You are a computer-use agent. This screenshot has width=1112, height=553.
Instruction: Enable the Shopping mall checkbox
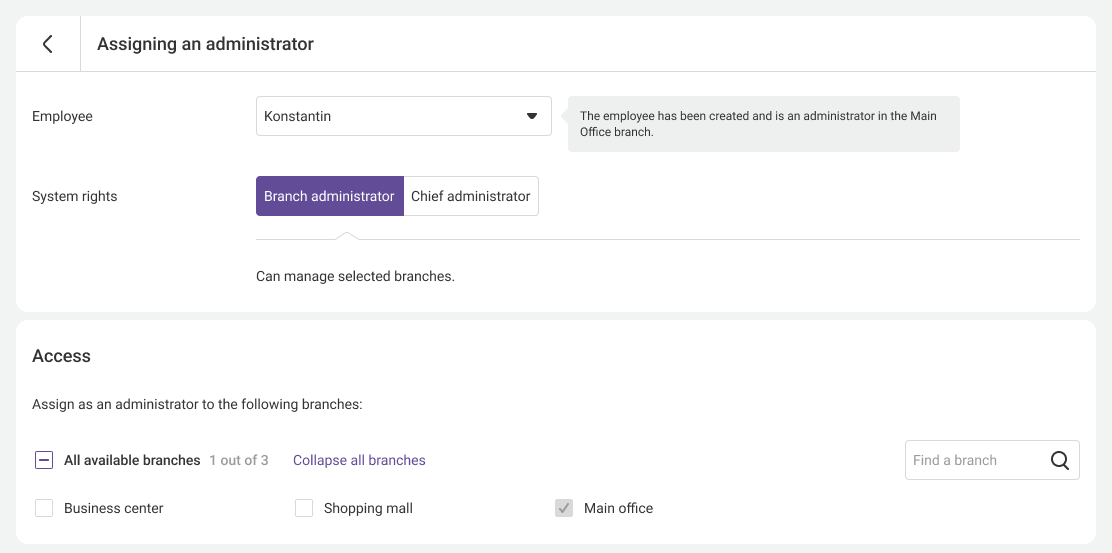tap(304, 508)
